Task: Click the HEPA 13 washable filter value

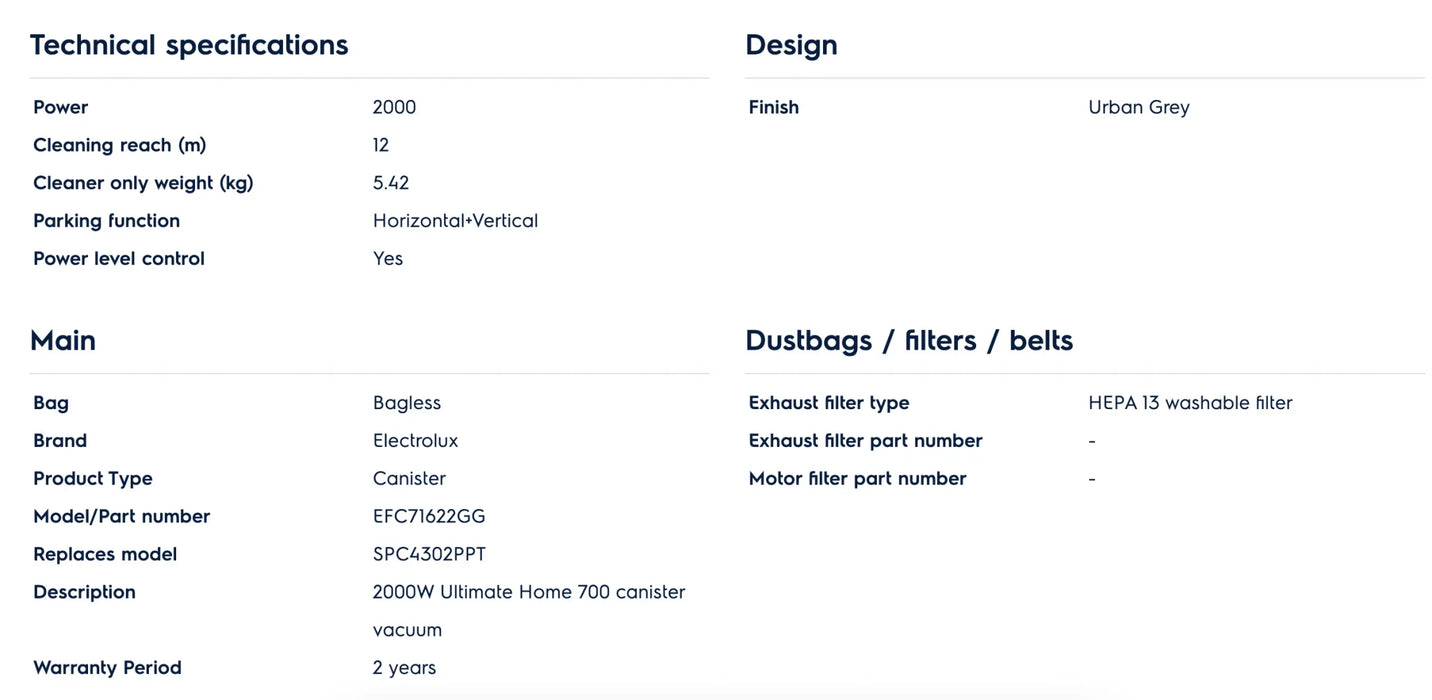Action: pyautogui.click(x=1190, y=403)
